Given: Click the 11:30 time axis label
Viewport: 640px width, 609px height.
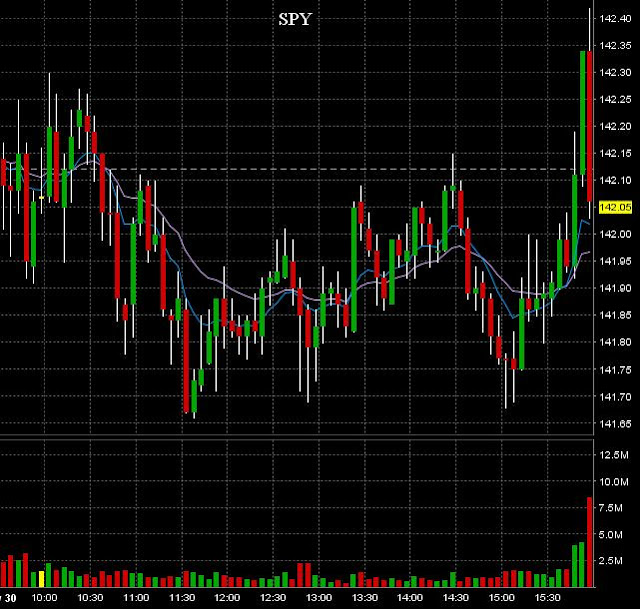Looking at the screenshot, I should (x=182, y=598).
